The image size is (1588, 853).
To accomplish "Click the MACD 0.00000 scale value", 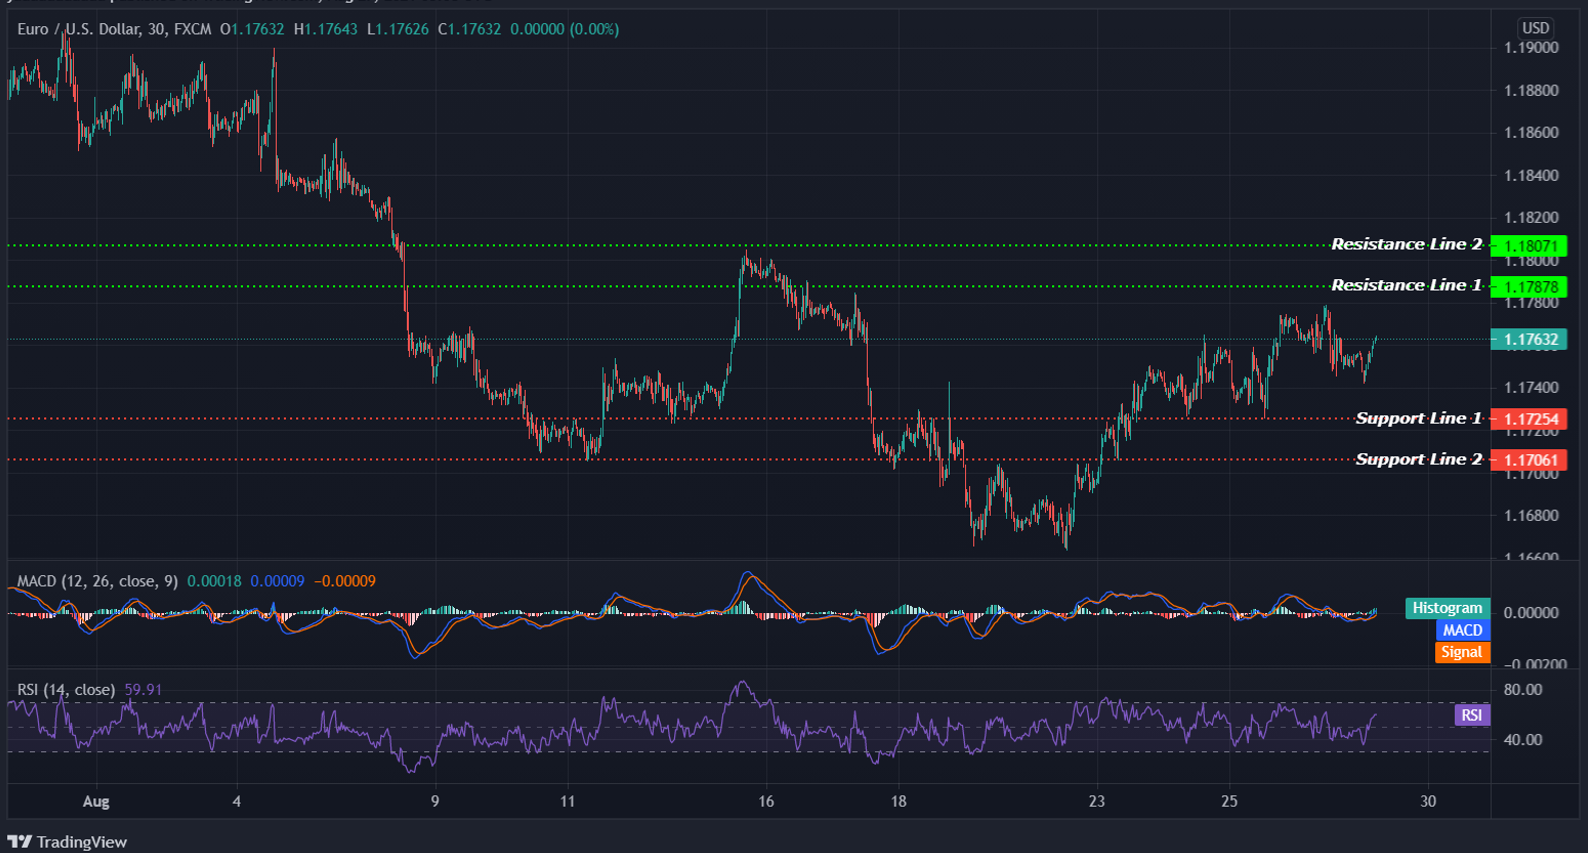I will 1531,612.
